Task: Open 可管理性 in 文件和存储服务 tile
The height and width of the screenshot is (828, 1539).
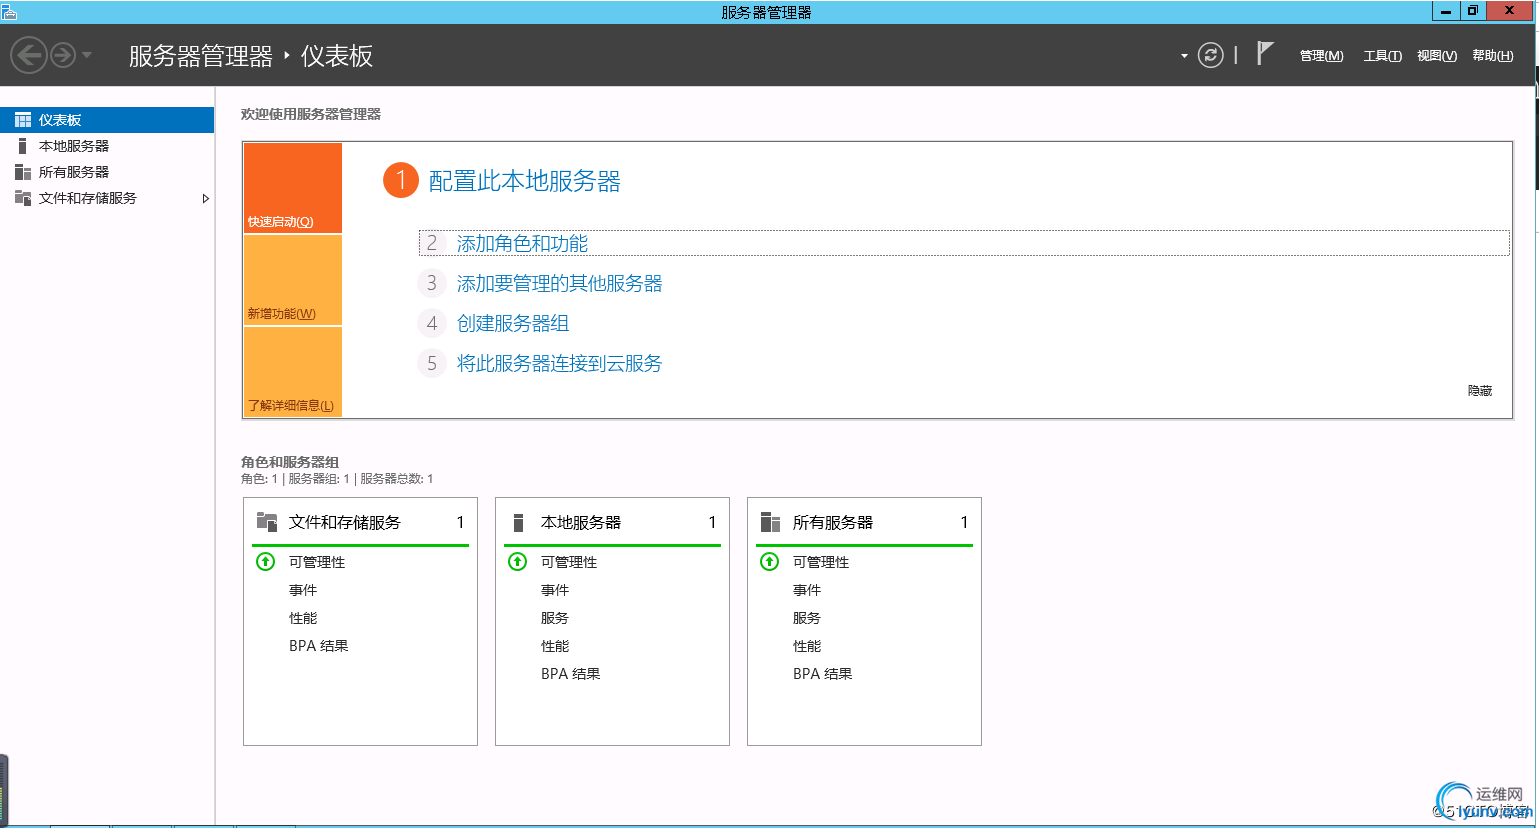Action: click(317, 562)
